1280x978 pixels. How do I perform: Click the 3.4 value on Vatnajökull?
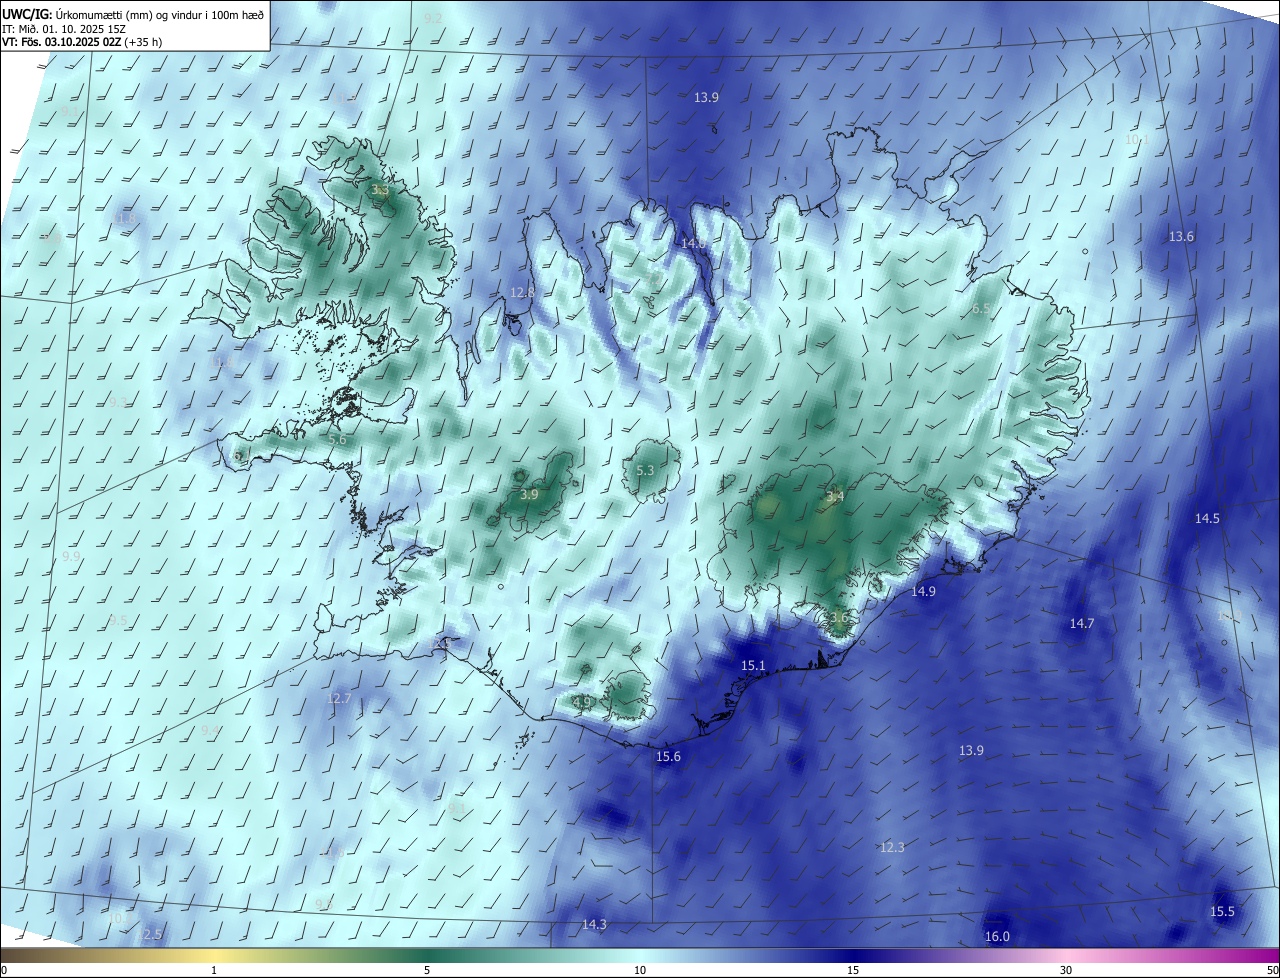[x=835, y=496]
